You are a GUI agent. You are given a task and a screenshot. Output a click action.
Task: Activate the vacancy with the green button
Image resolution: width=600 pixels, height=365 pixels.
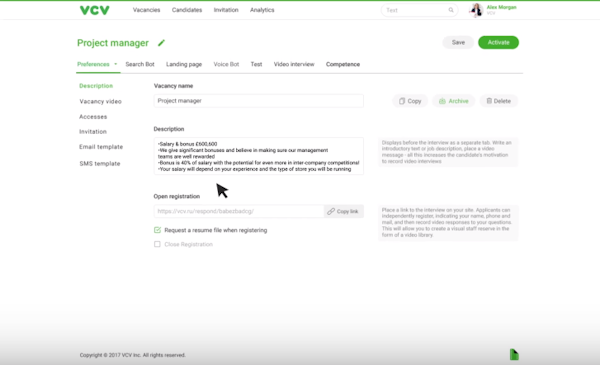(x=498, y=42)
